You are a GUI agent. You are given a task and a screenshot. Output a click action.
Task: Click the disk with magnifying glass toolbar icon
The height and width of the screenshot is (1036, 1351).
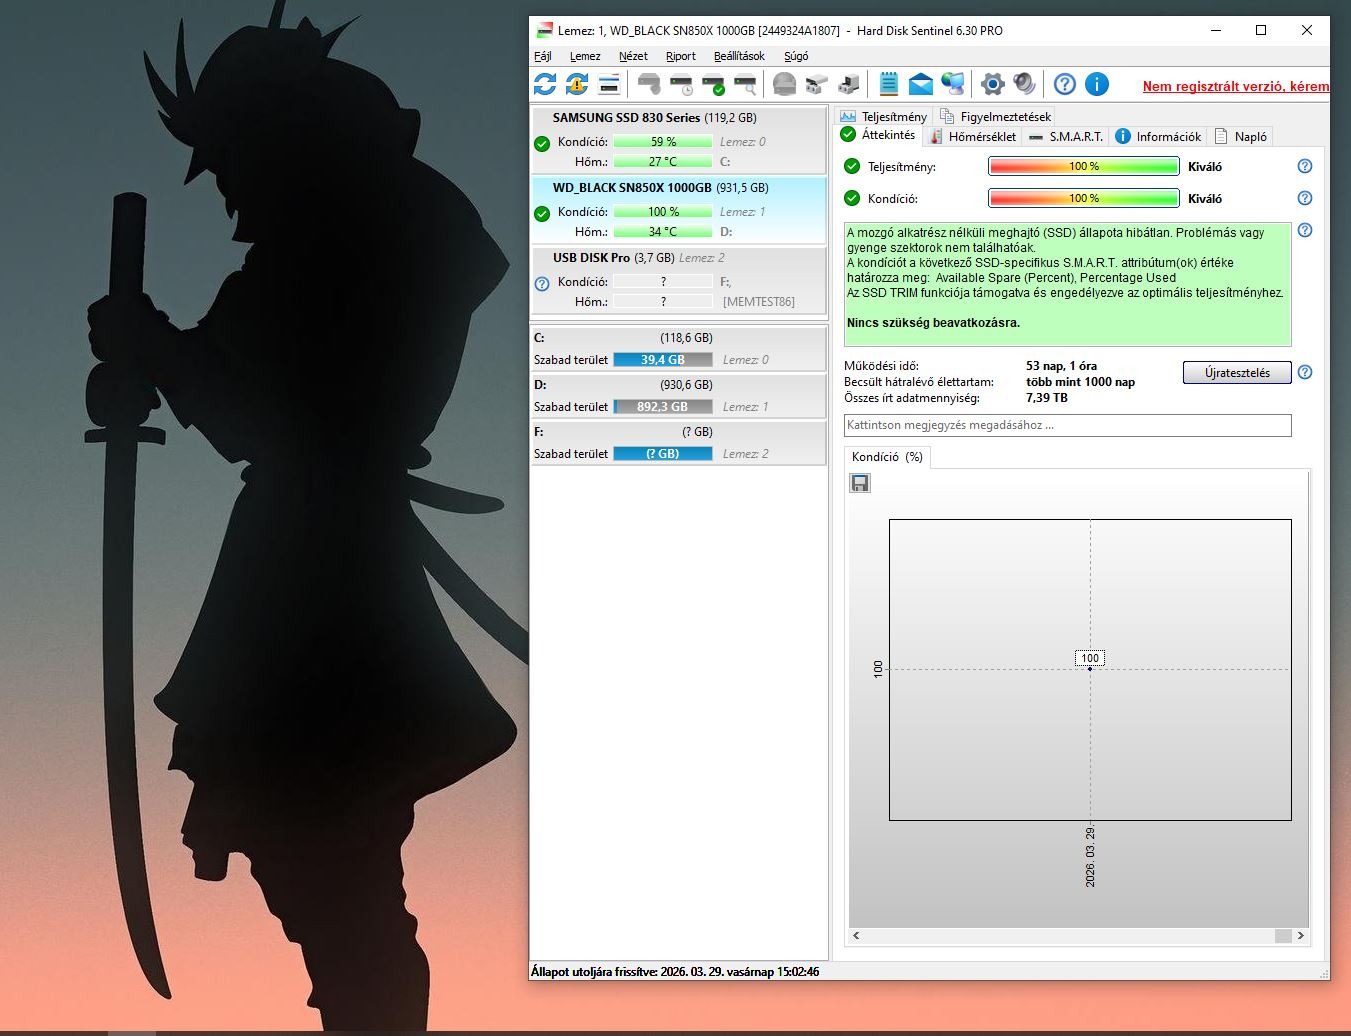pyautogui.click(x=745, y=84)
